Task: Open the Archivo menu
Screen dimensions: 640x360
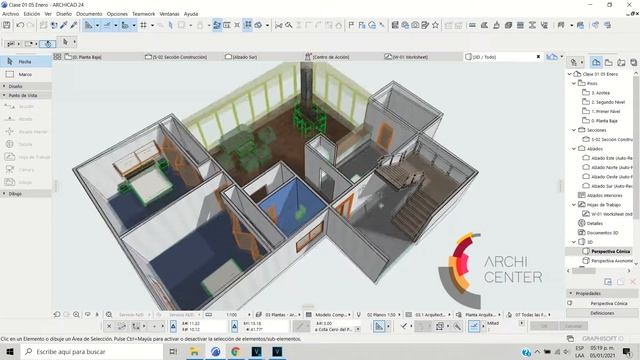Action: (11, 14)
